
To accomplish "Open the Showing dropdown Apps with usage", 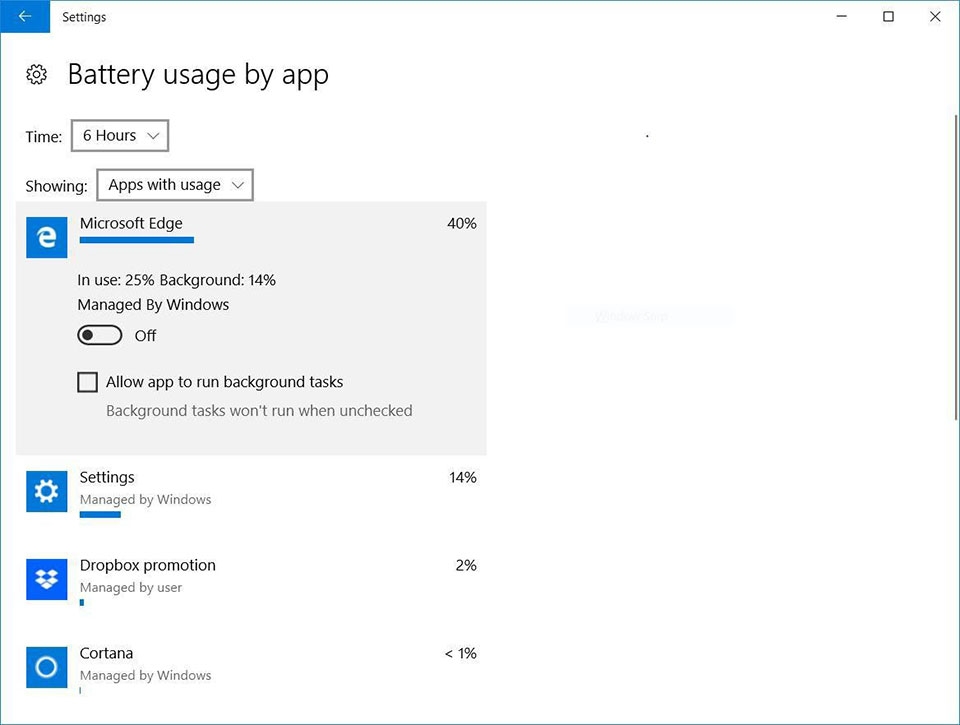I will (175, 185).
